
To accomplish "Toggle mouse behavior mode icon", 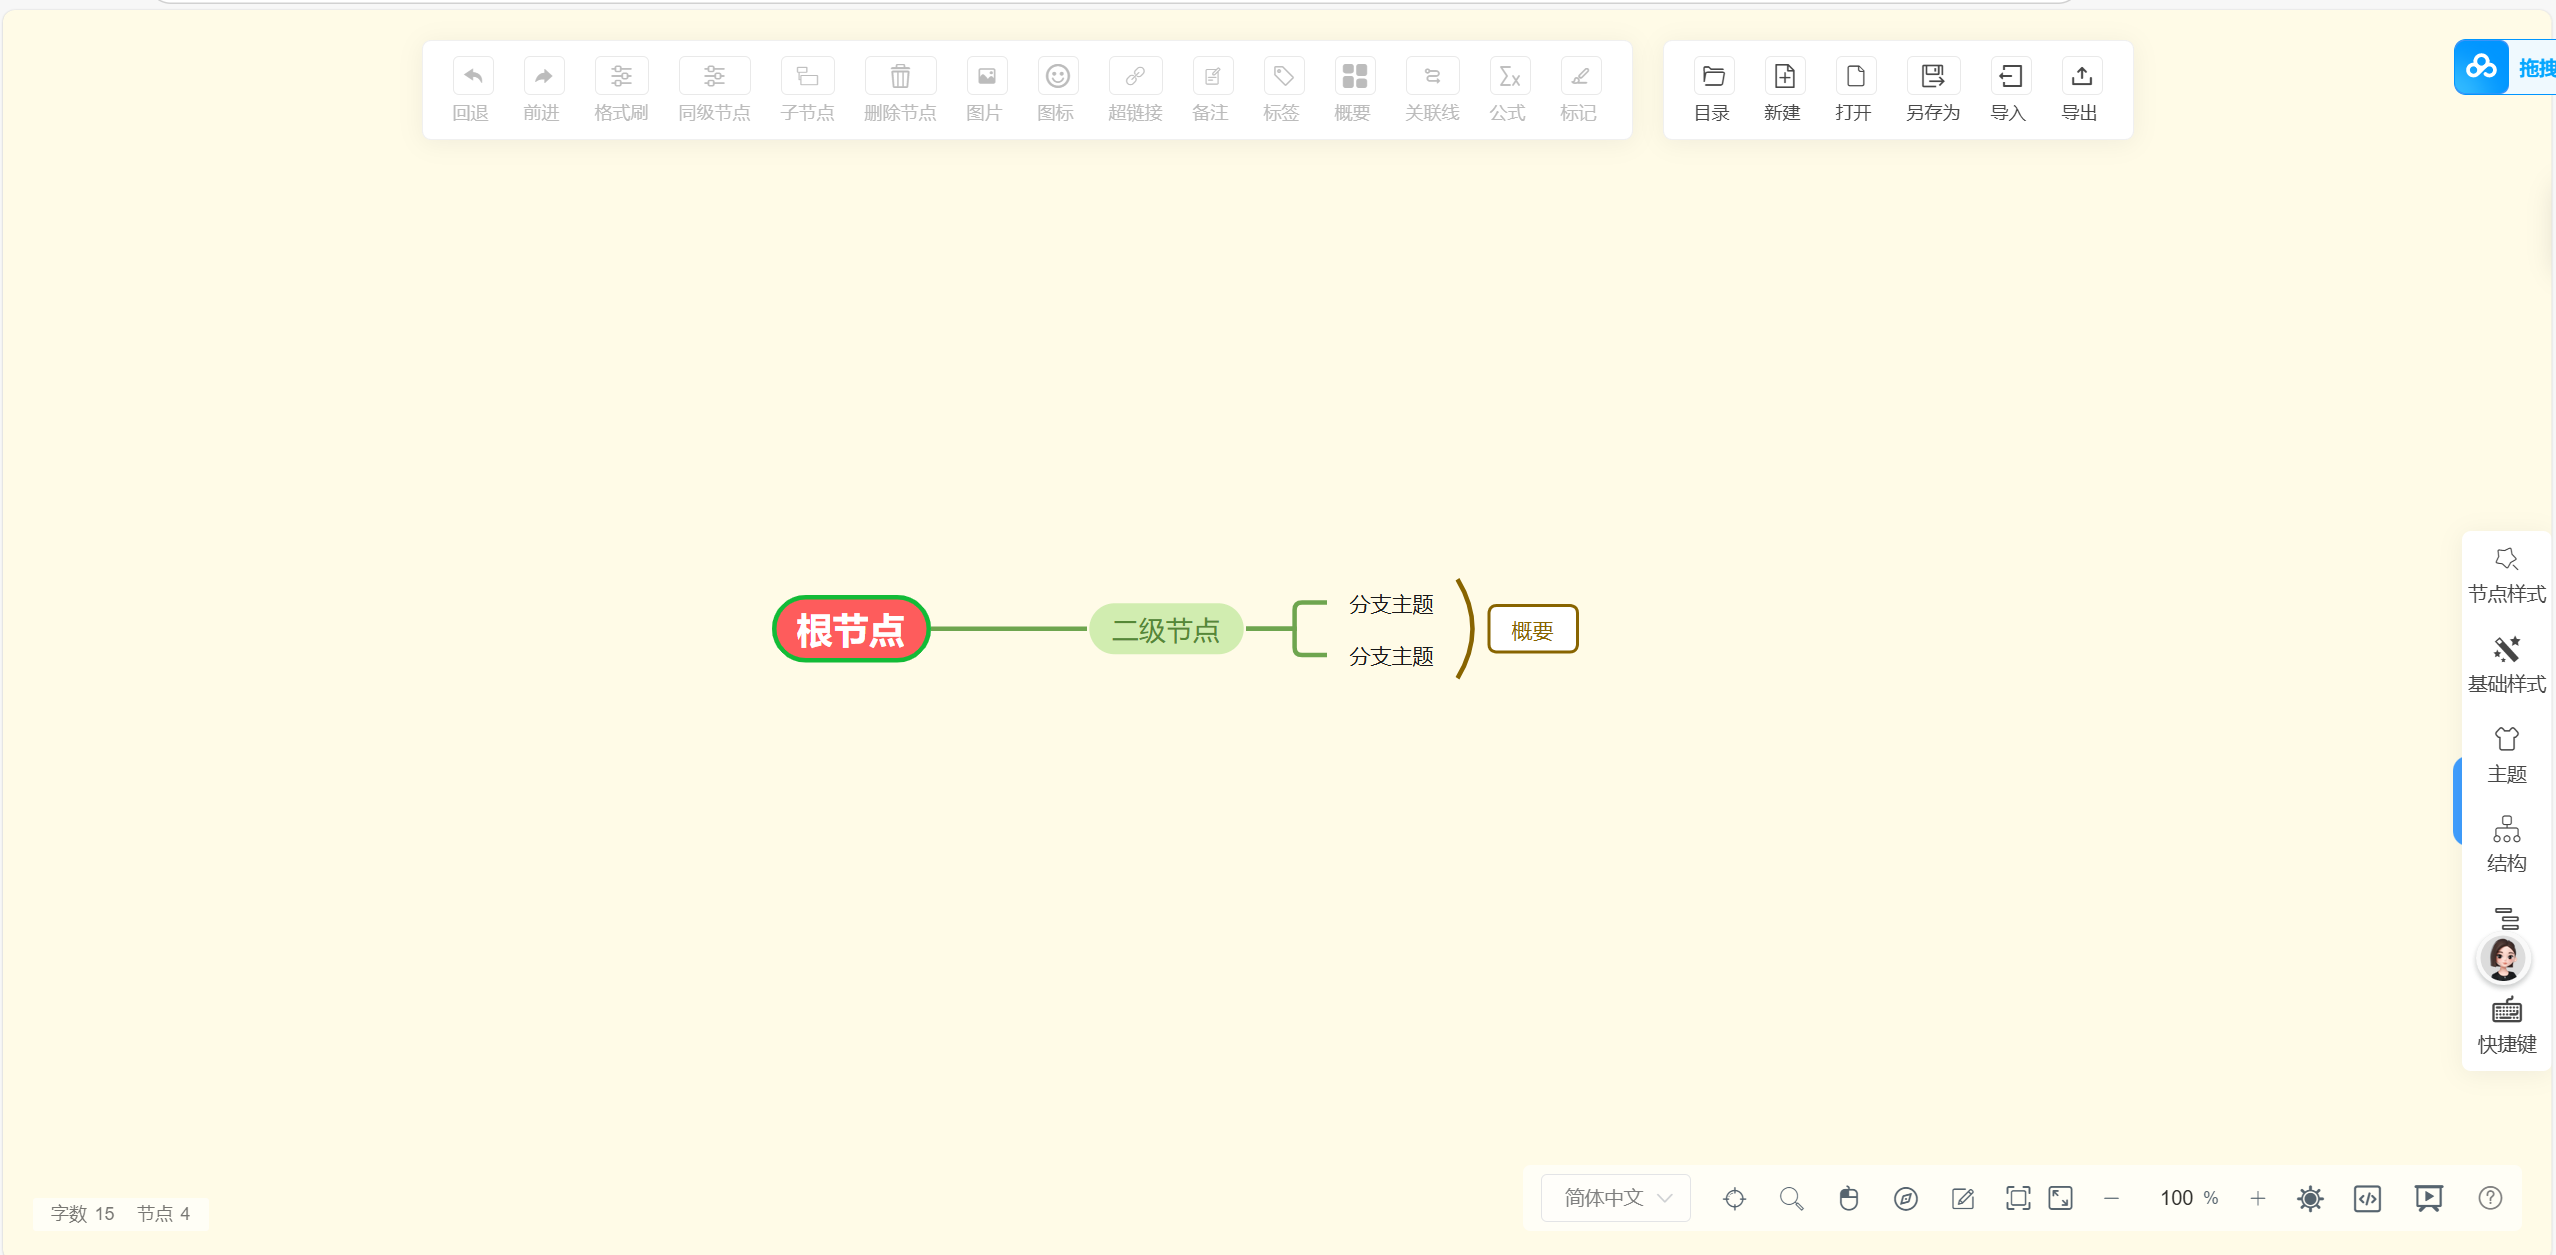I will pyautogui.click(x=1848, y=1198).
